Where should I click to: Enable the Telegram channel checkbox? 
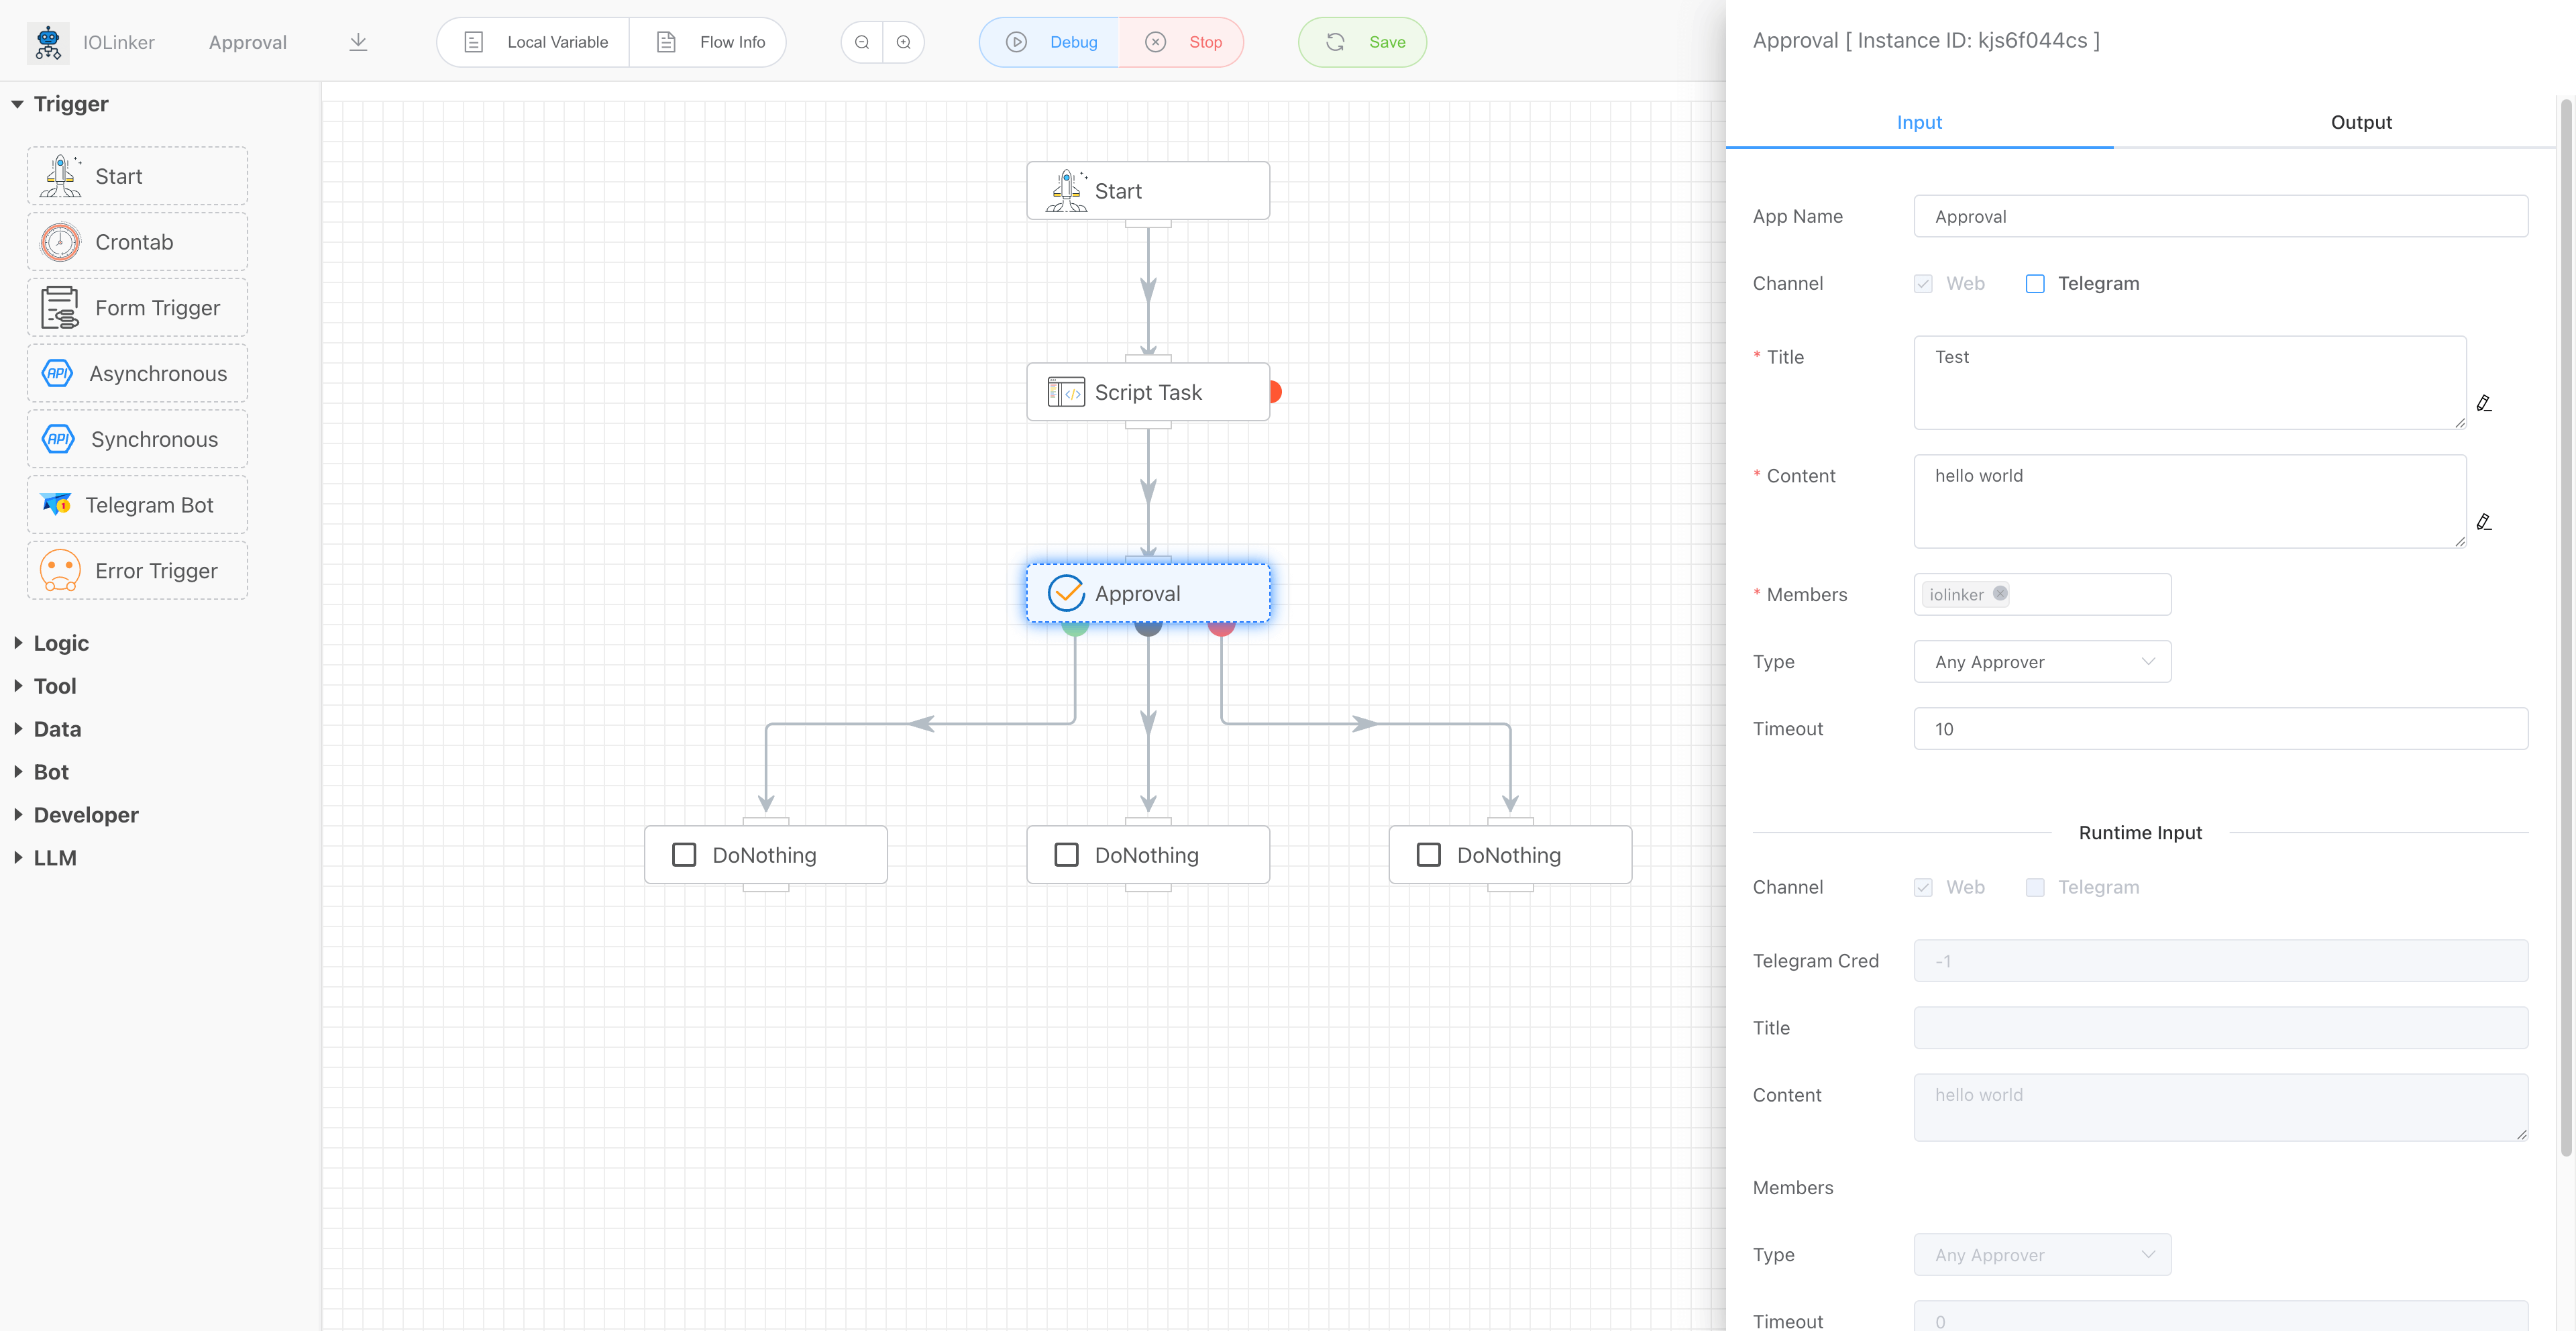(2034, 284)
